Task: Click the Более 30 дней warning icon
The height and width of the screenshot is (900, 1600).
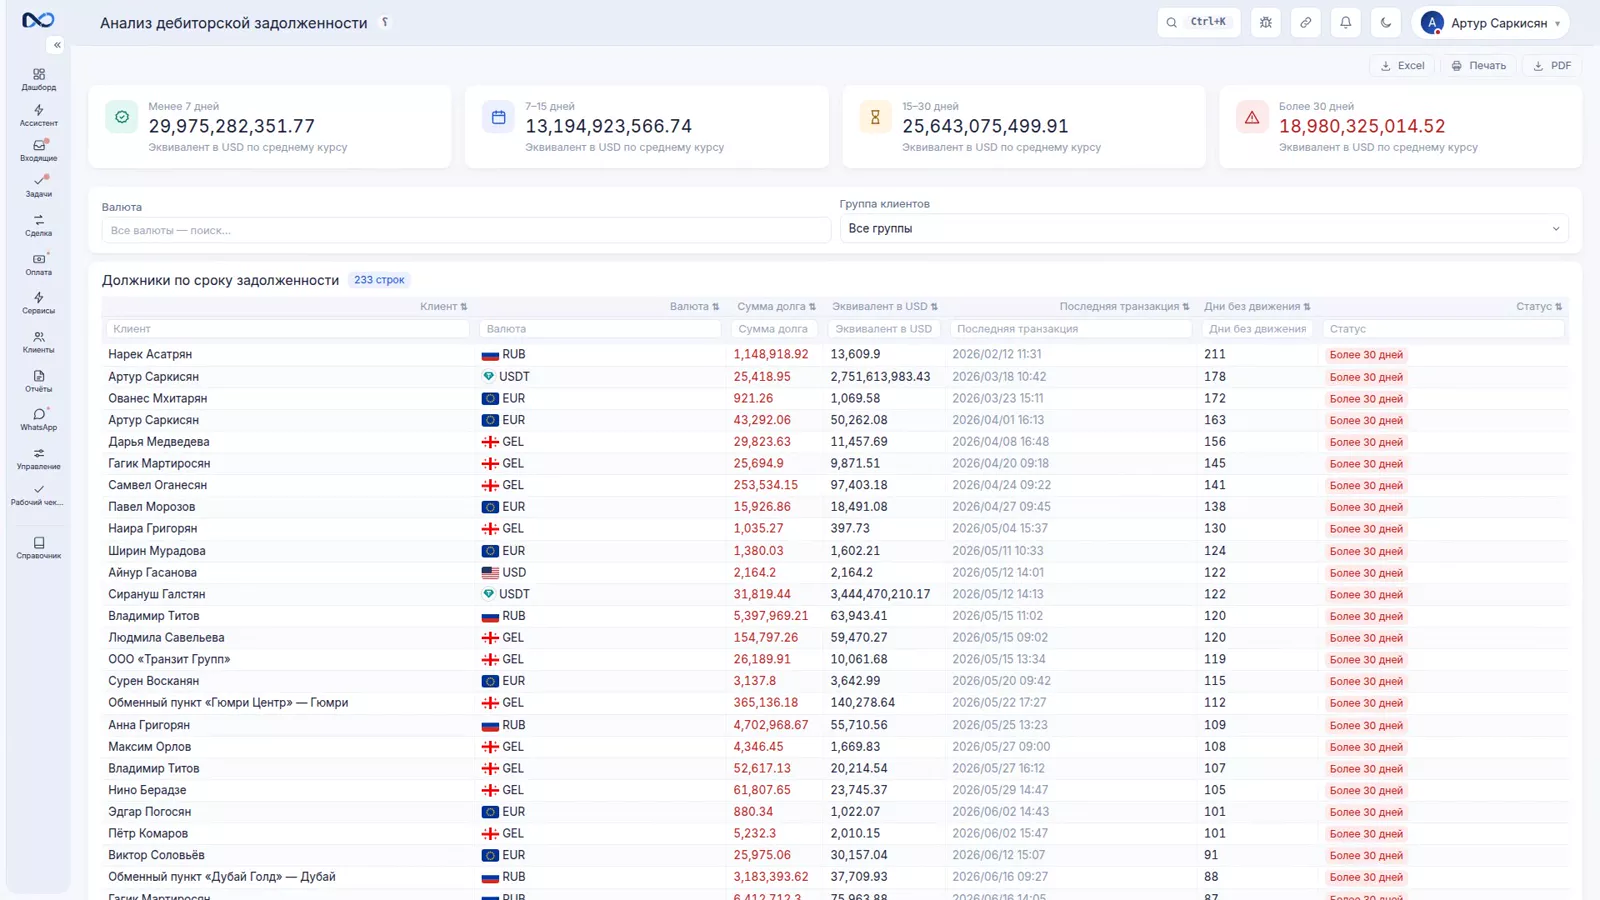Action: coord(1252,117)
